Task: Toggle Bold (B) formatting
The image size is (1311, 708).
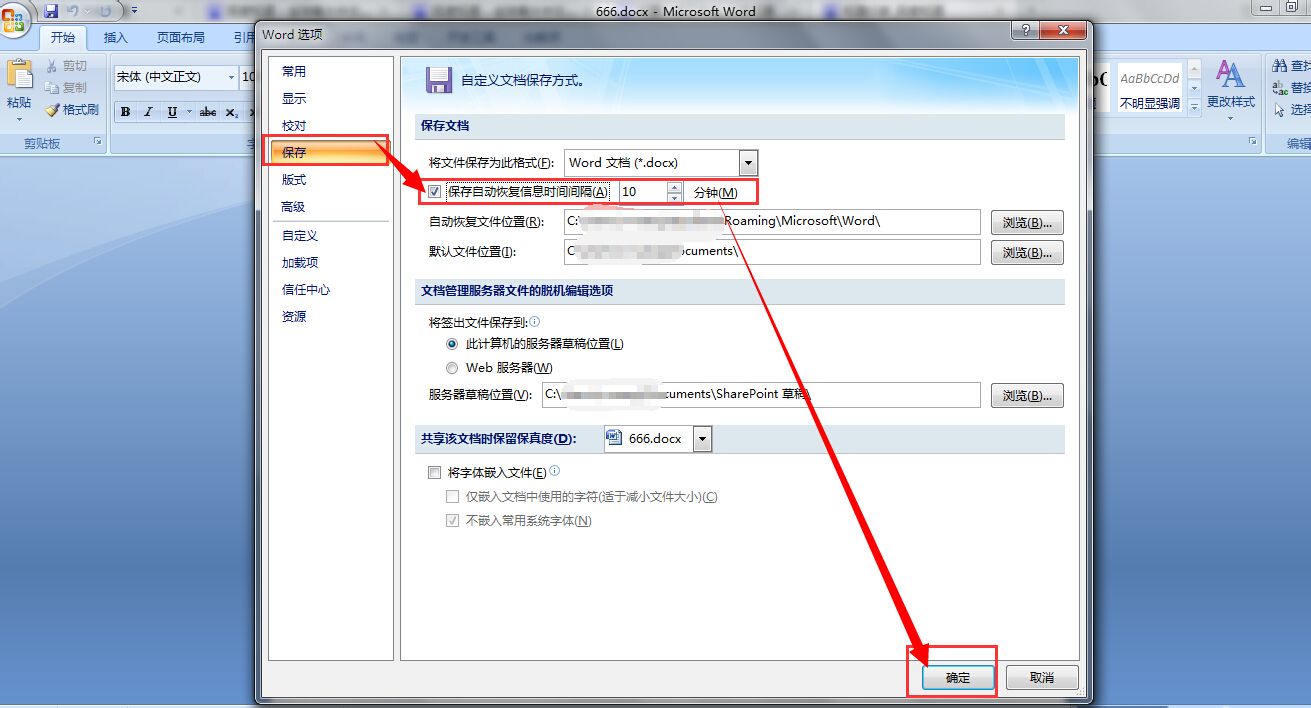Action: 125,112
